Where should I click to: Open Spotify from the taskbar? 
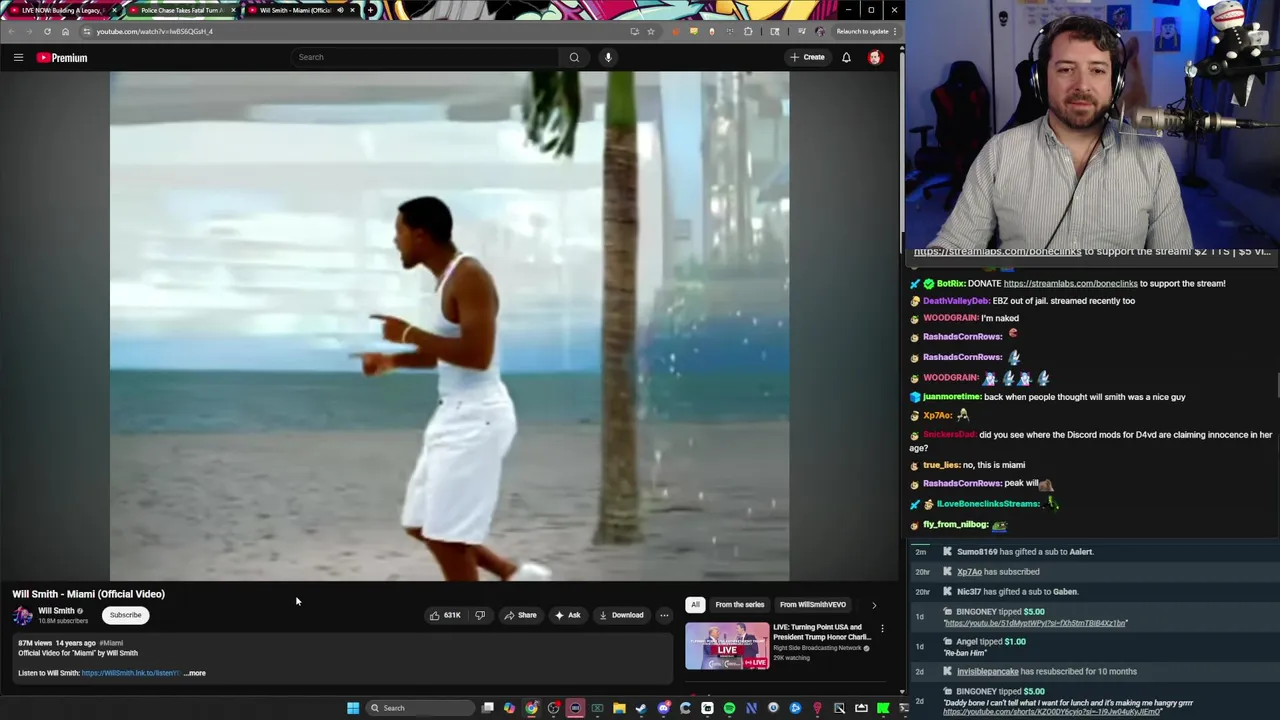[x=729, y=708]
